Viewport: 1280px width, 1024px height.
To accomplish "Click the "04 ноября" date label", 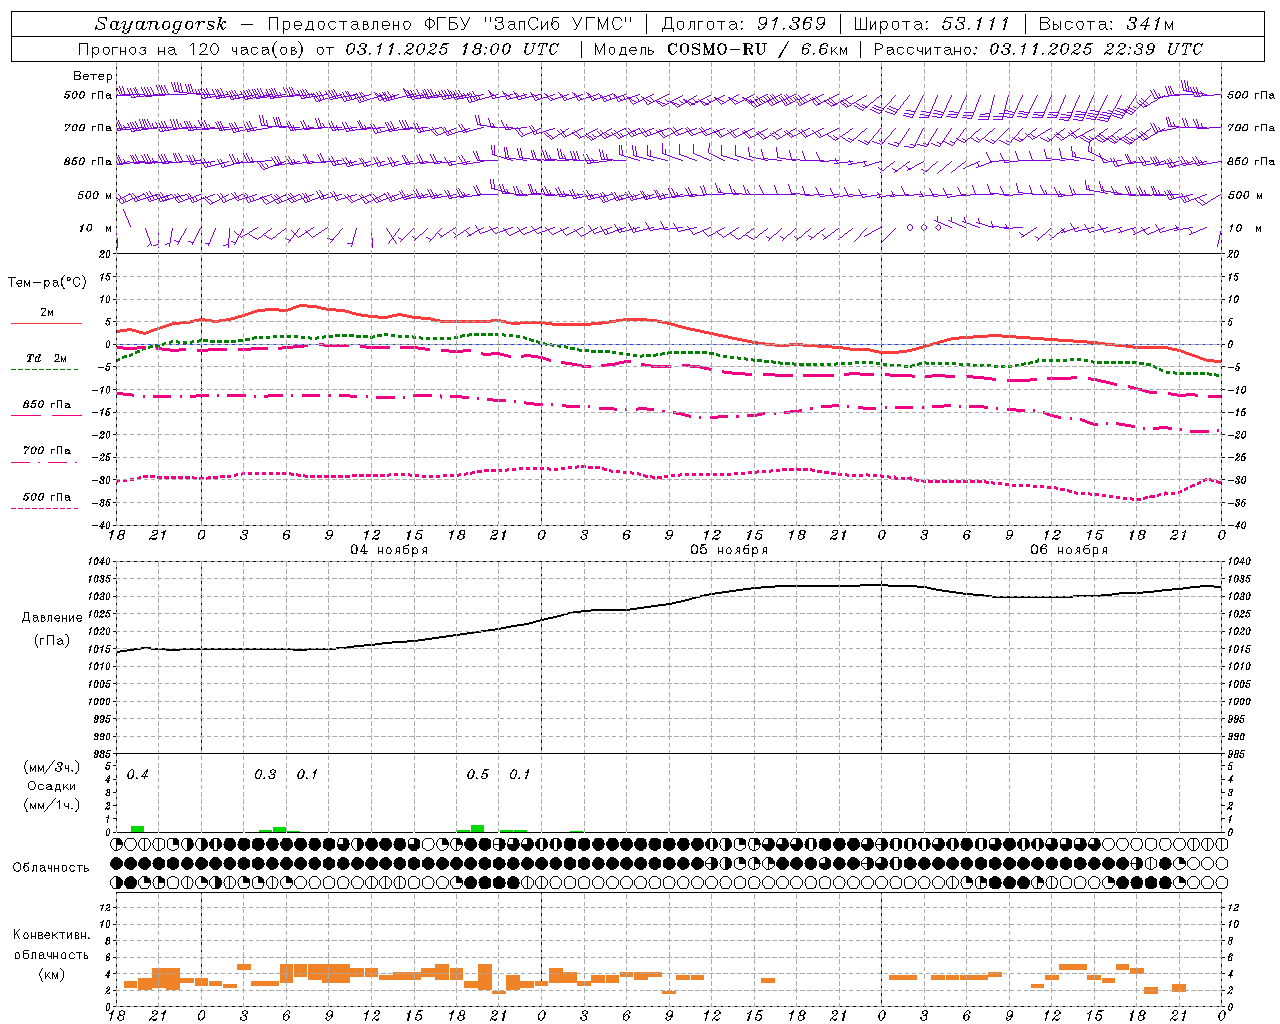I will [x=389, y=550].
